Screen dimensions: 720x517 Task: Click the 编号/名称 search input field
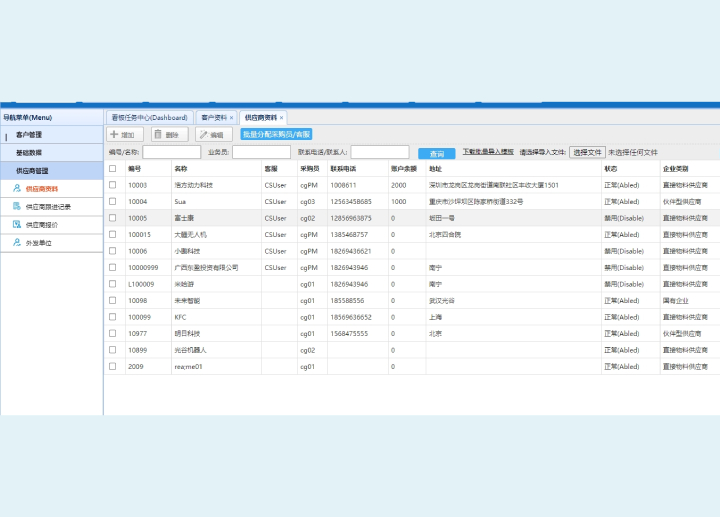[171, 152]
